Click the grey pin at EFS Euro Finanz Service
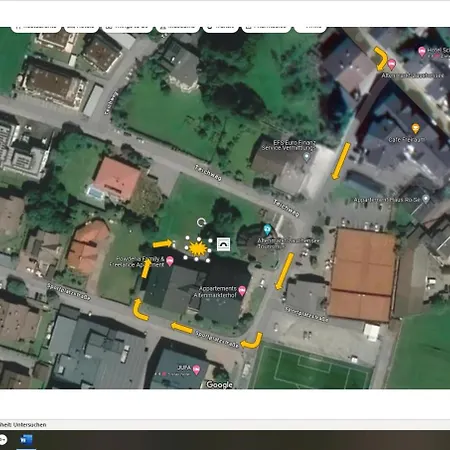This screenshot has height=450, width=450. (307, 156)
